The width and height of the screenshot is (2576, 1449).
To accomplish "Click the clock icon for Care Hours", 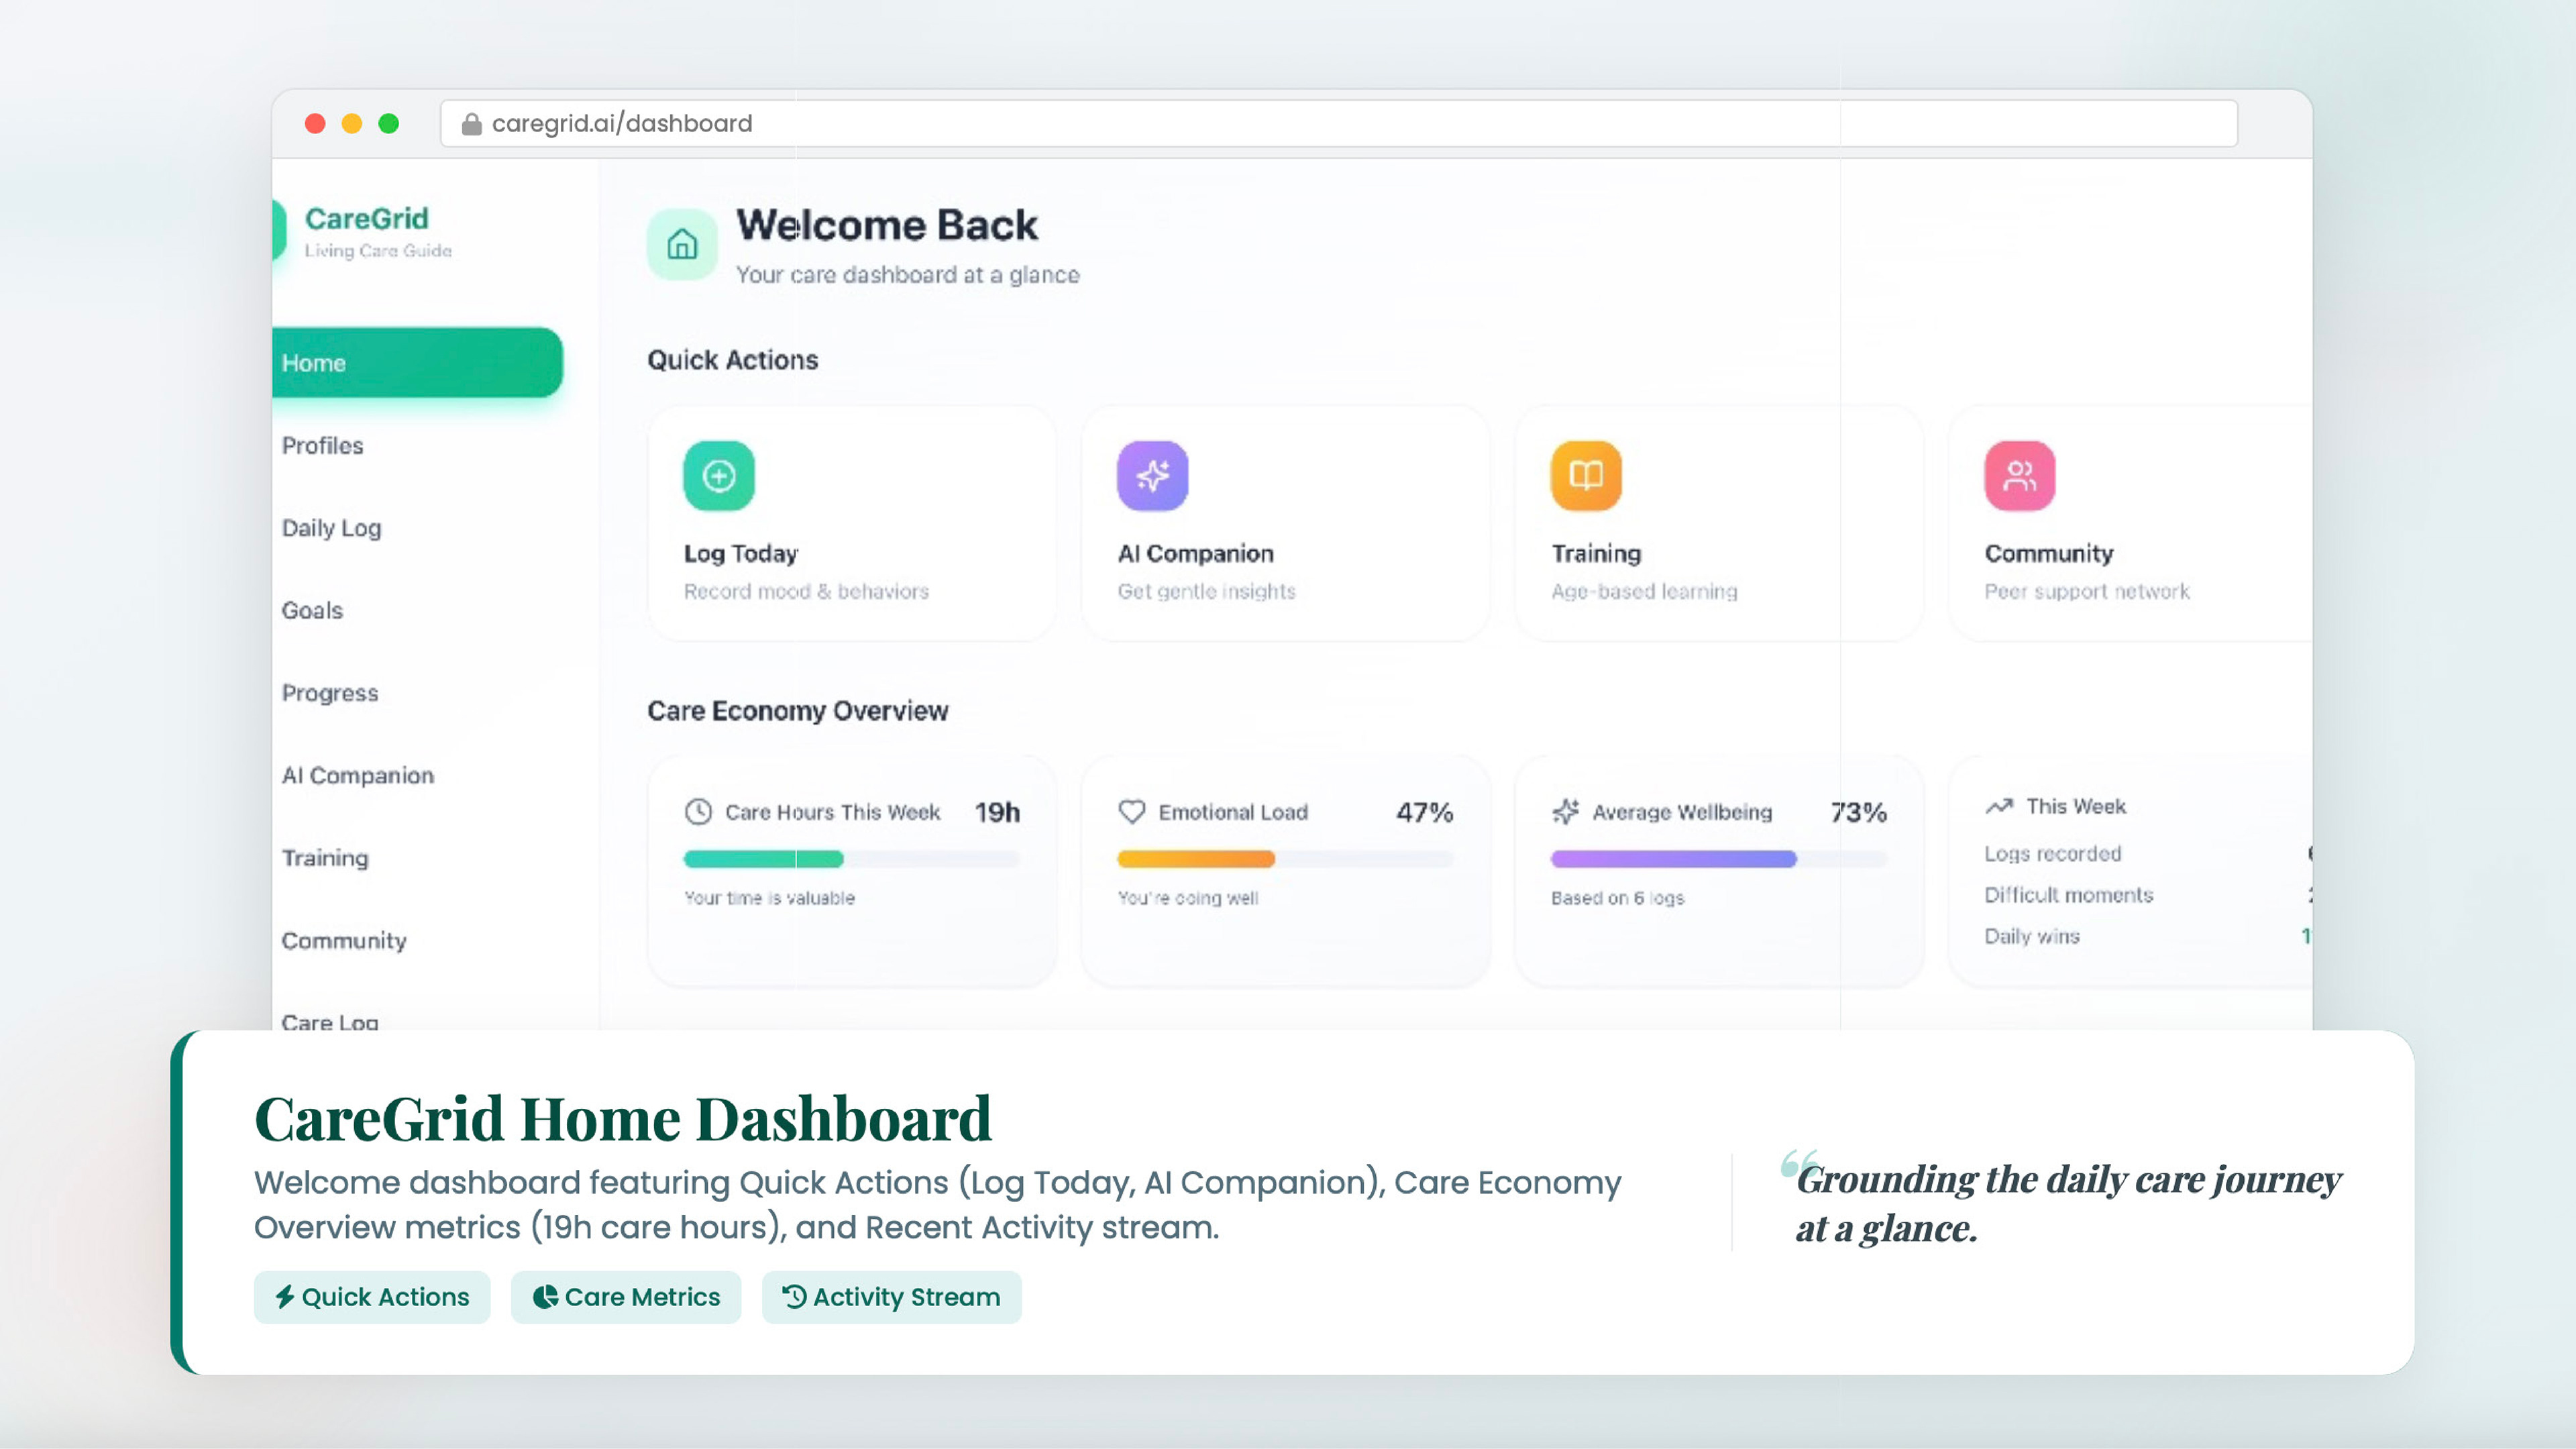I will 698,811.
